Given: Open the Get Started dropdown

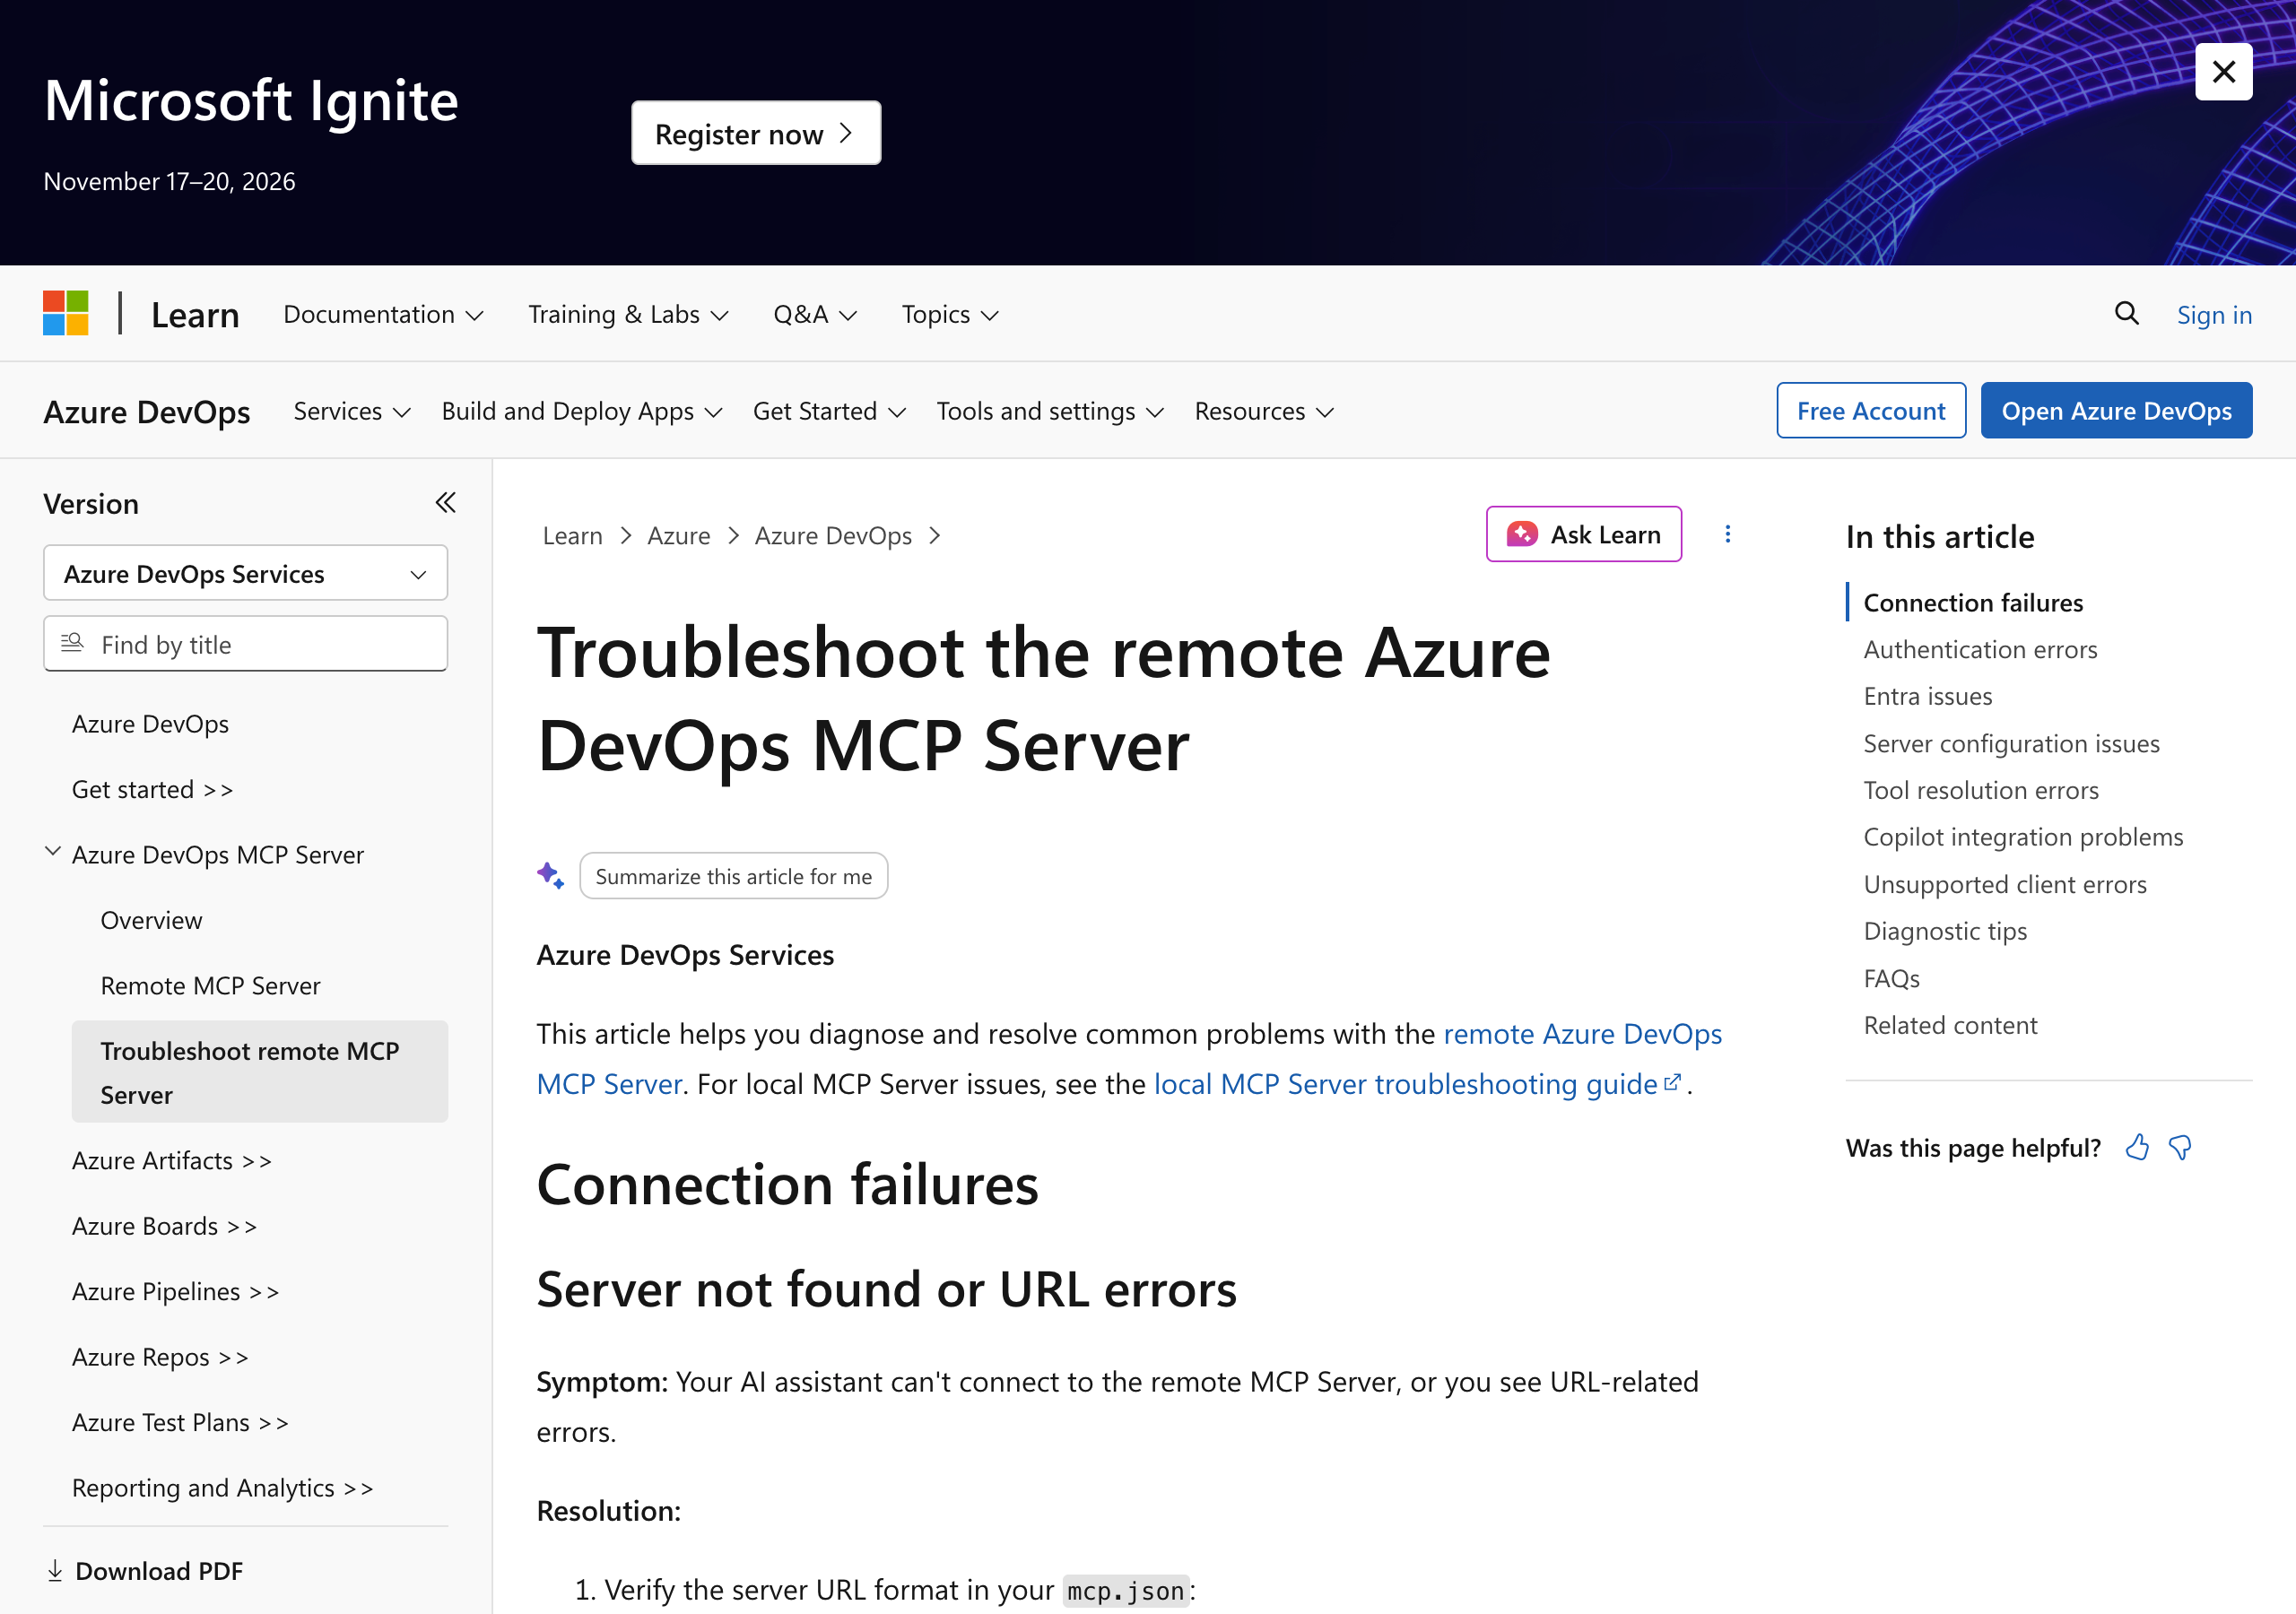Looking at the screenshot, I should coord(829,412).
